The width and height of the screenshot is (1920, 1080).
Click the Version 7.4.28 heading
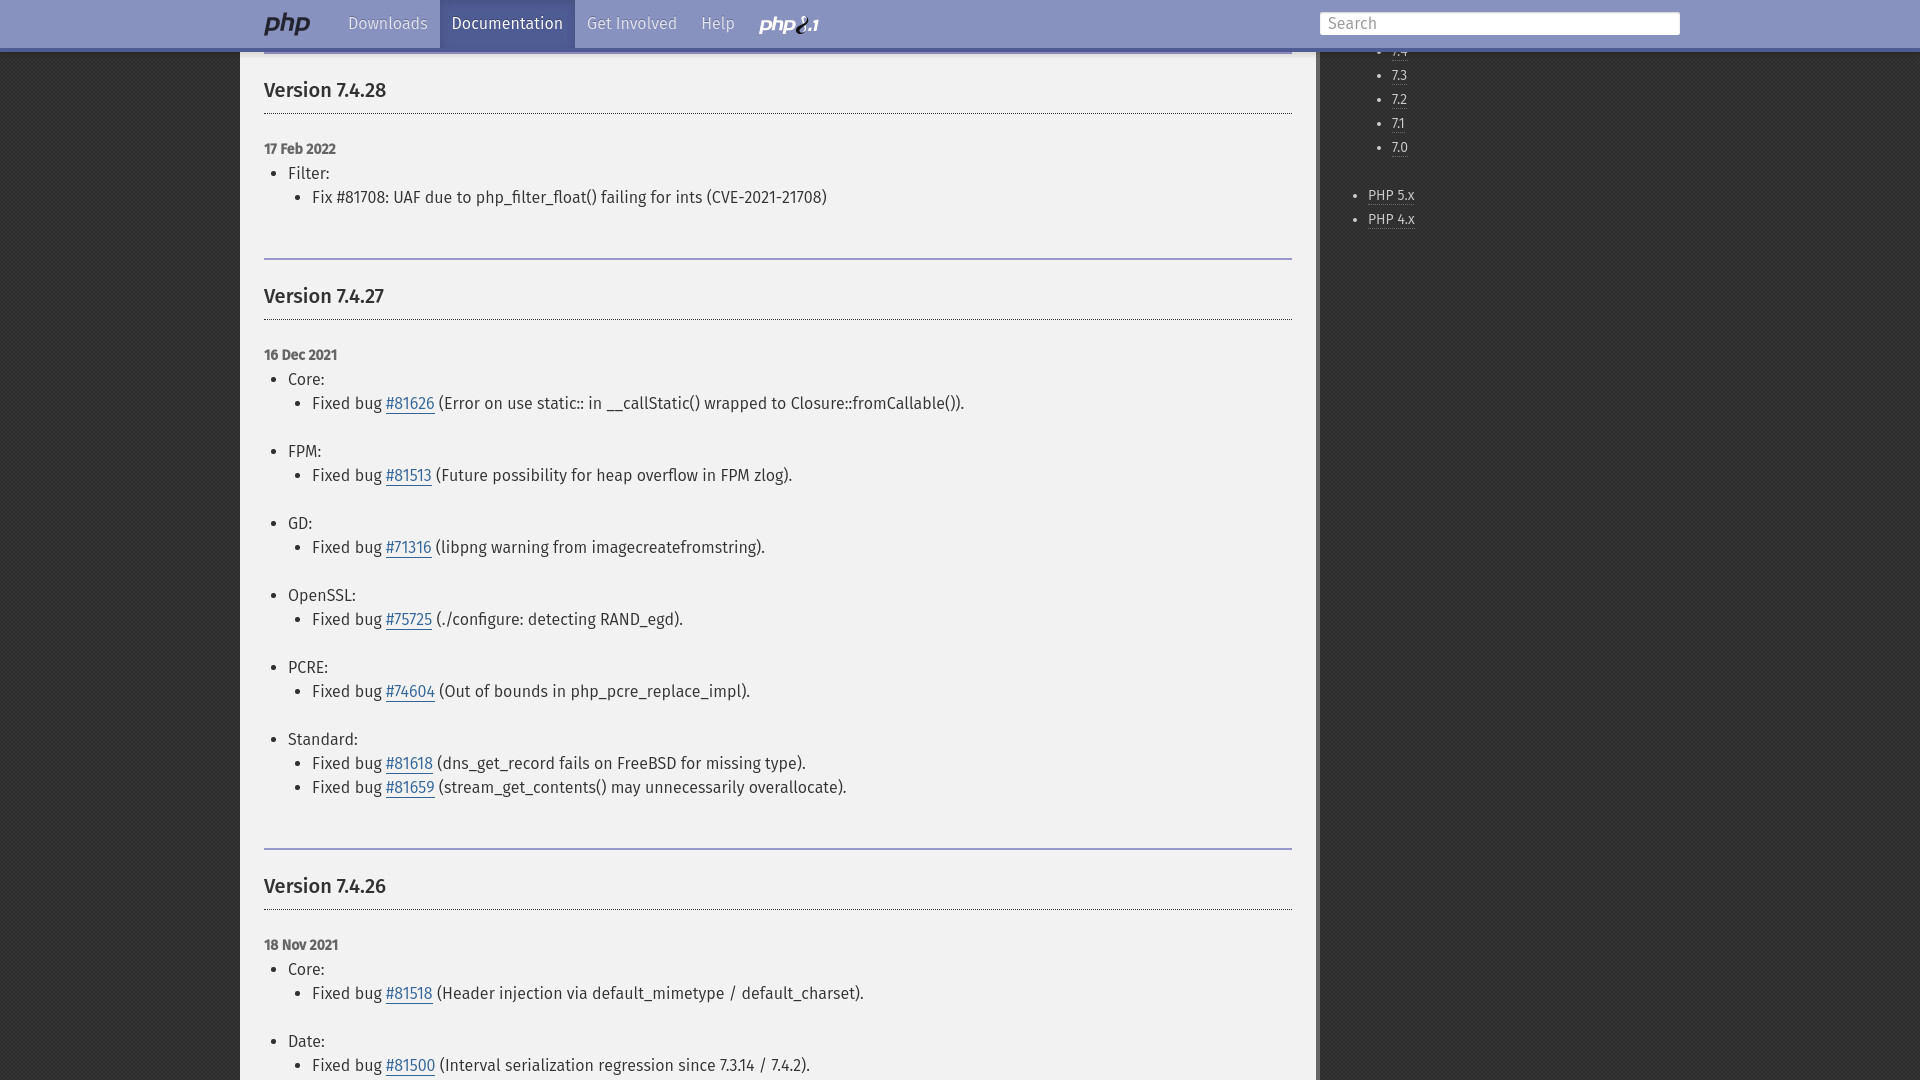pyautogui.click(x=325, y=91)
